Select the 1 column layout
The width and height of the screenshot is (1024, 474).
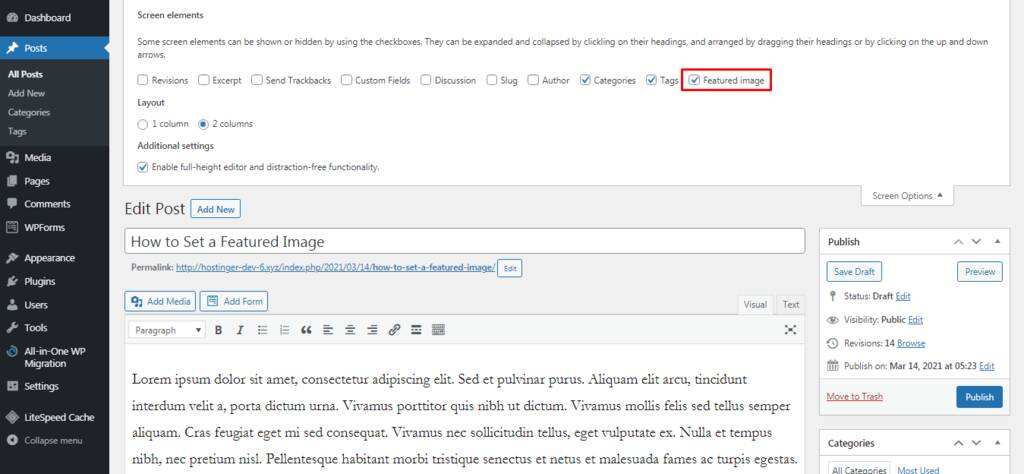tap(143, 124)
